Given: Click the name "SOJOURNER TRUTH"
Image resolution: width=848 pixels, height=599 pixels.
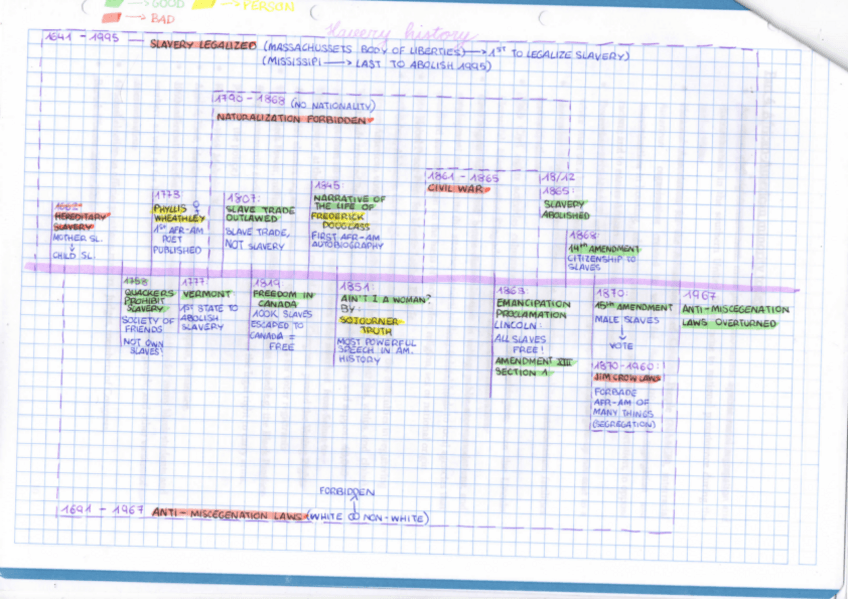Looking at the screenshot, I should click(371, 325).
